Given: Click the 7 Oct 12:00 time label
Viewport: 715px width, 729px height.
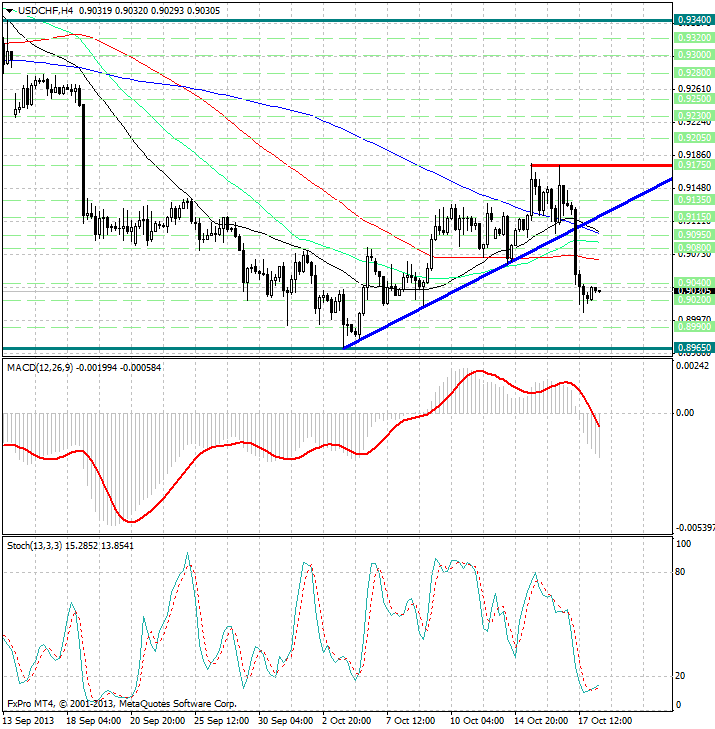Looking at the screenshot, I should (x=410, y=721).
